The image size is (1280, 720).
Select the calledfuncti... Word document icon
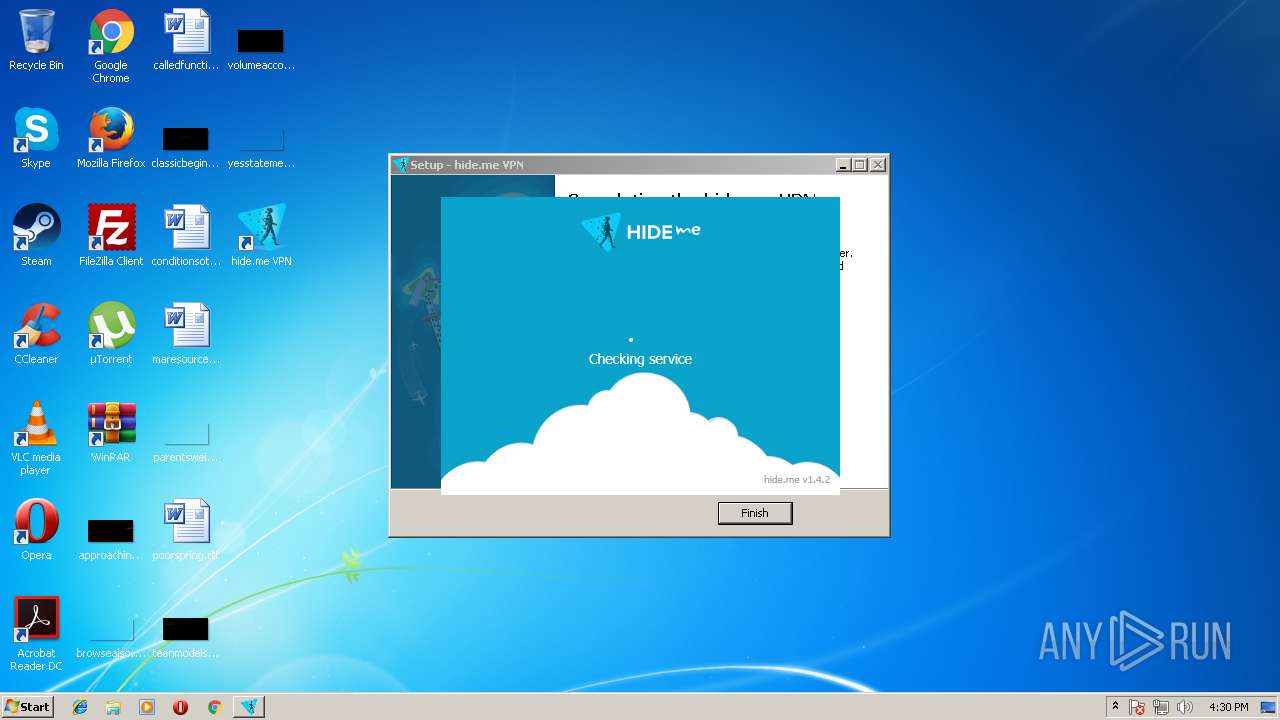tap(186, 40)
